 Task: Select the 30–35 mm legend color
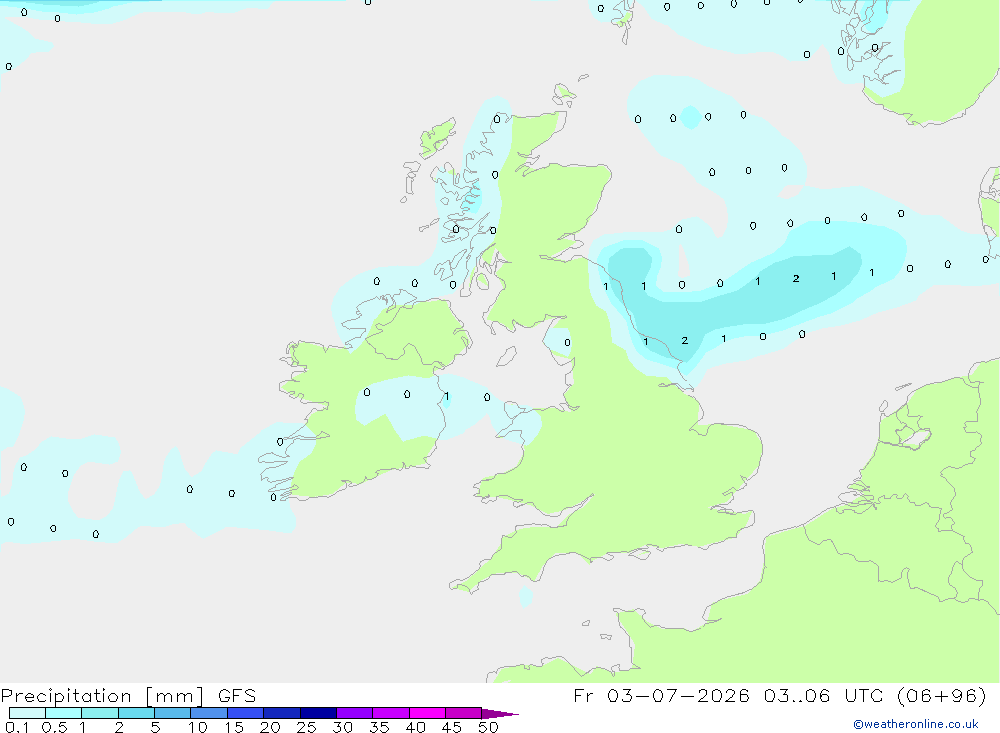[355, 713]
